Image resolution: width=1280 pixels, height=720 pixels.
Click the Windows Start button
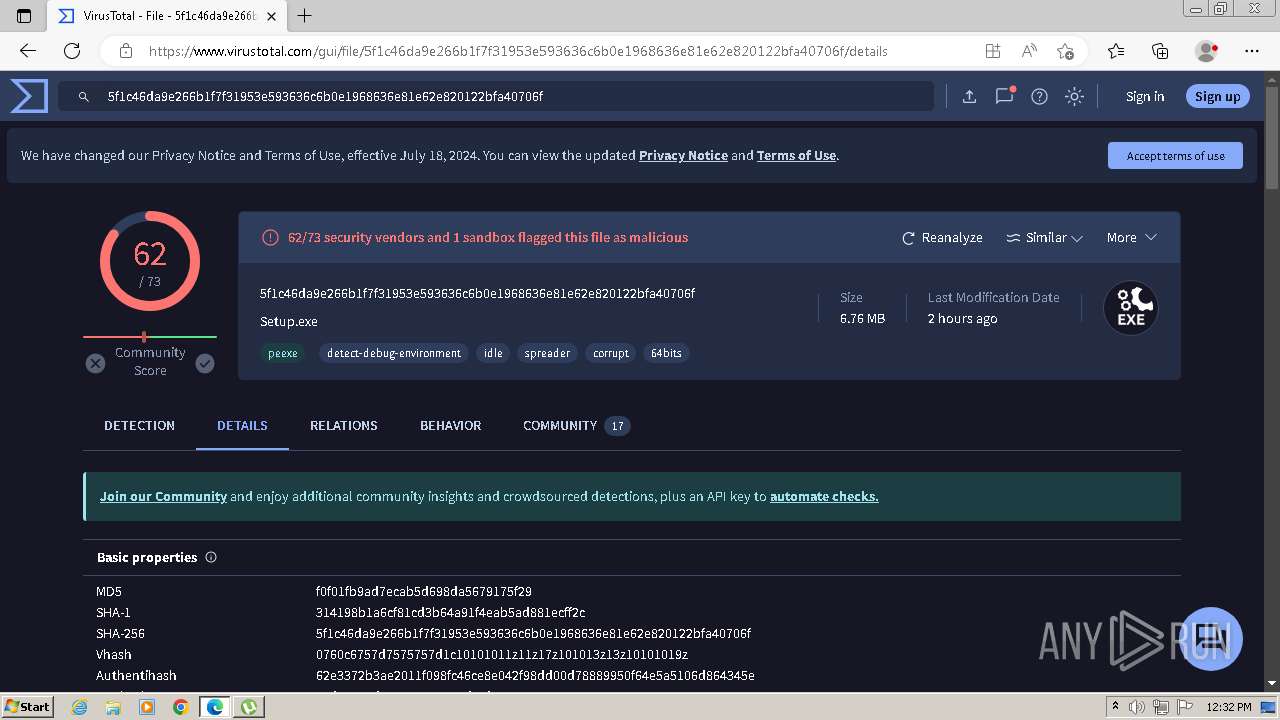pos(28,707)
